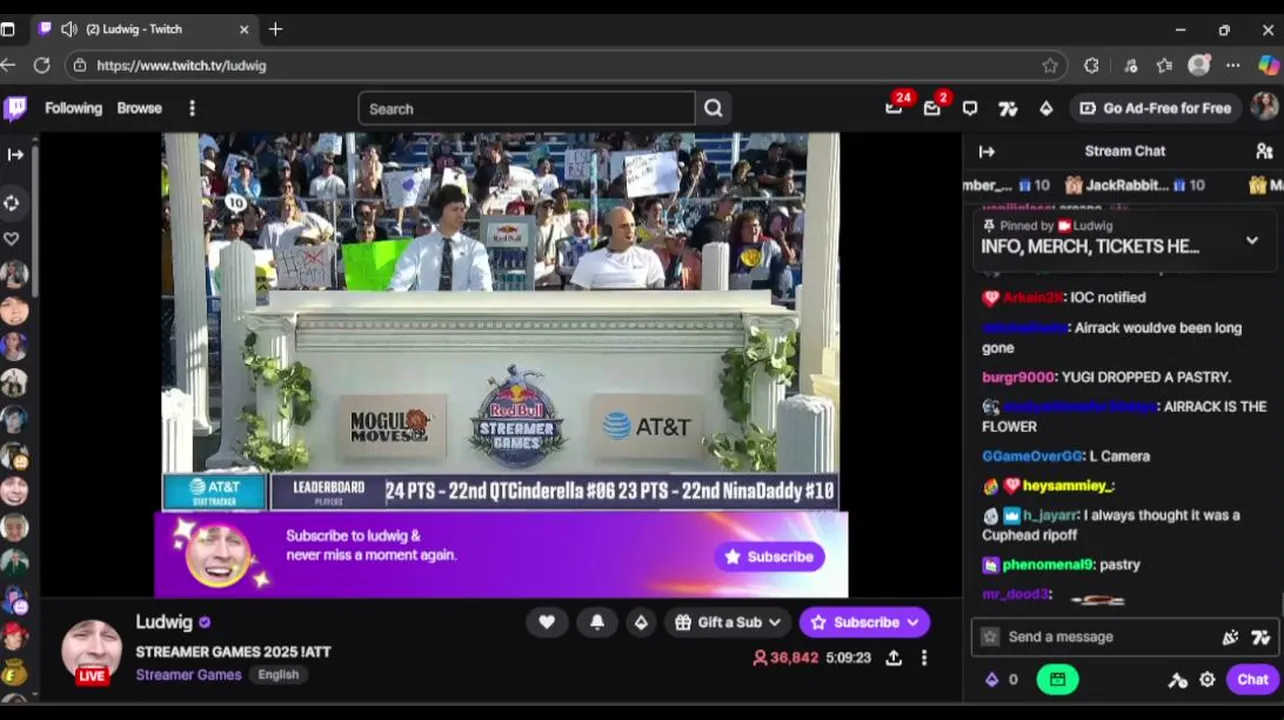The width and height of the screenshot is (1284, 720).
Task: Bookmark page with address bar star
Action: point(1050,65)
